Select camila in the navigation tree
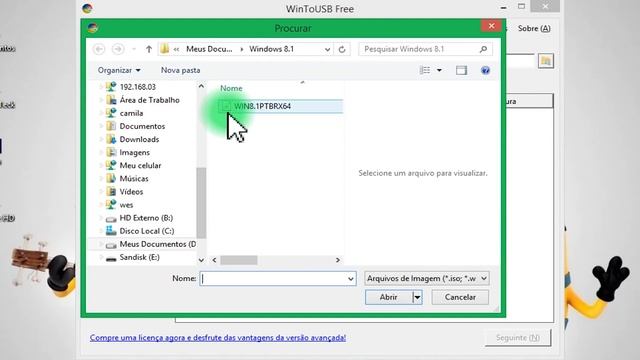The height and width of the screenshot is (360, 640). (131, 113)
